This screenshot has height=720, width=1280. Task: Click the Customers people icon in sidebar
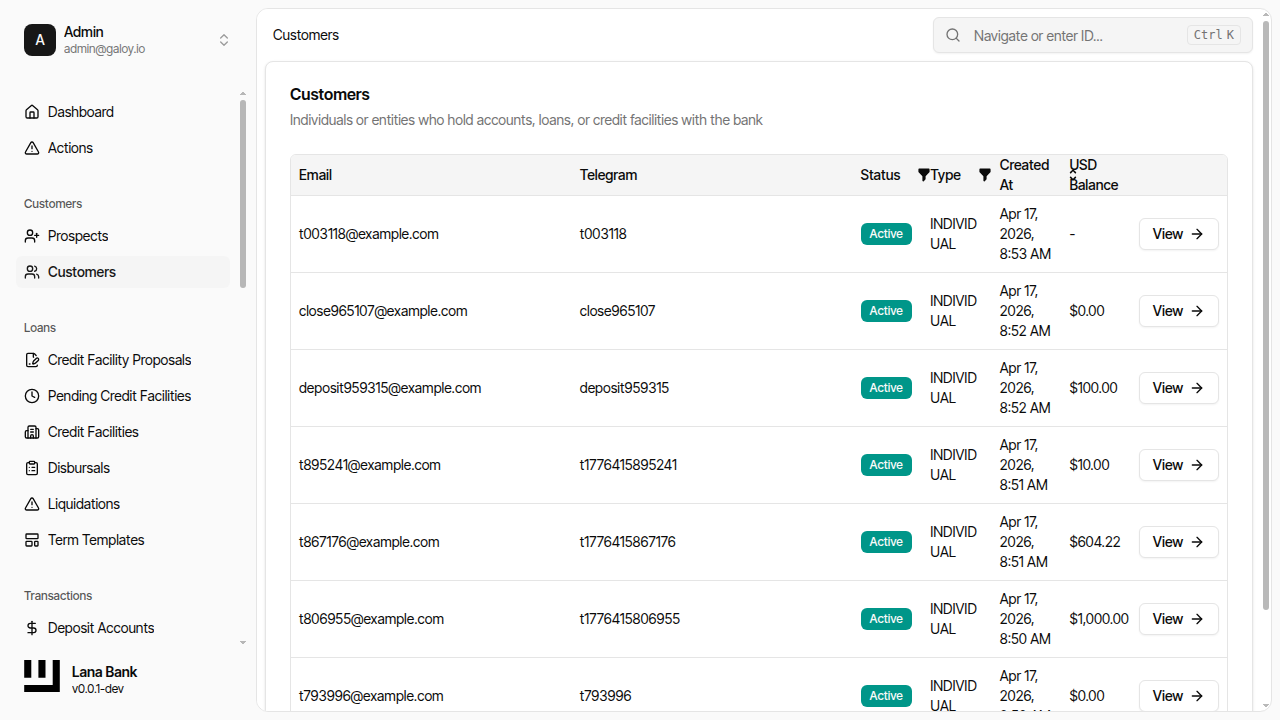pyautogui.click(x=31, y=271)
